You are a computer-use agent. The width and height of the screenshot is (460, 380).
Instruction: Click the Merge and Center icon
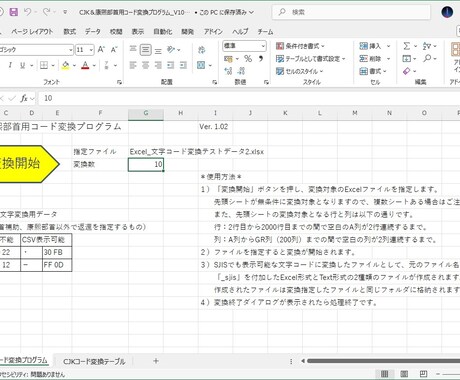[201, 65]
